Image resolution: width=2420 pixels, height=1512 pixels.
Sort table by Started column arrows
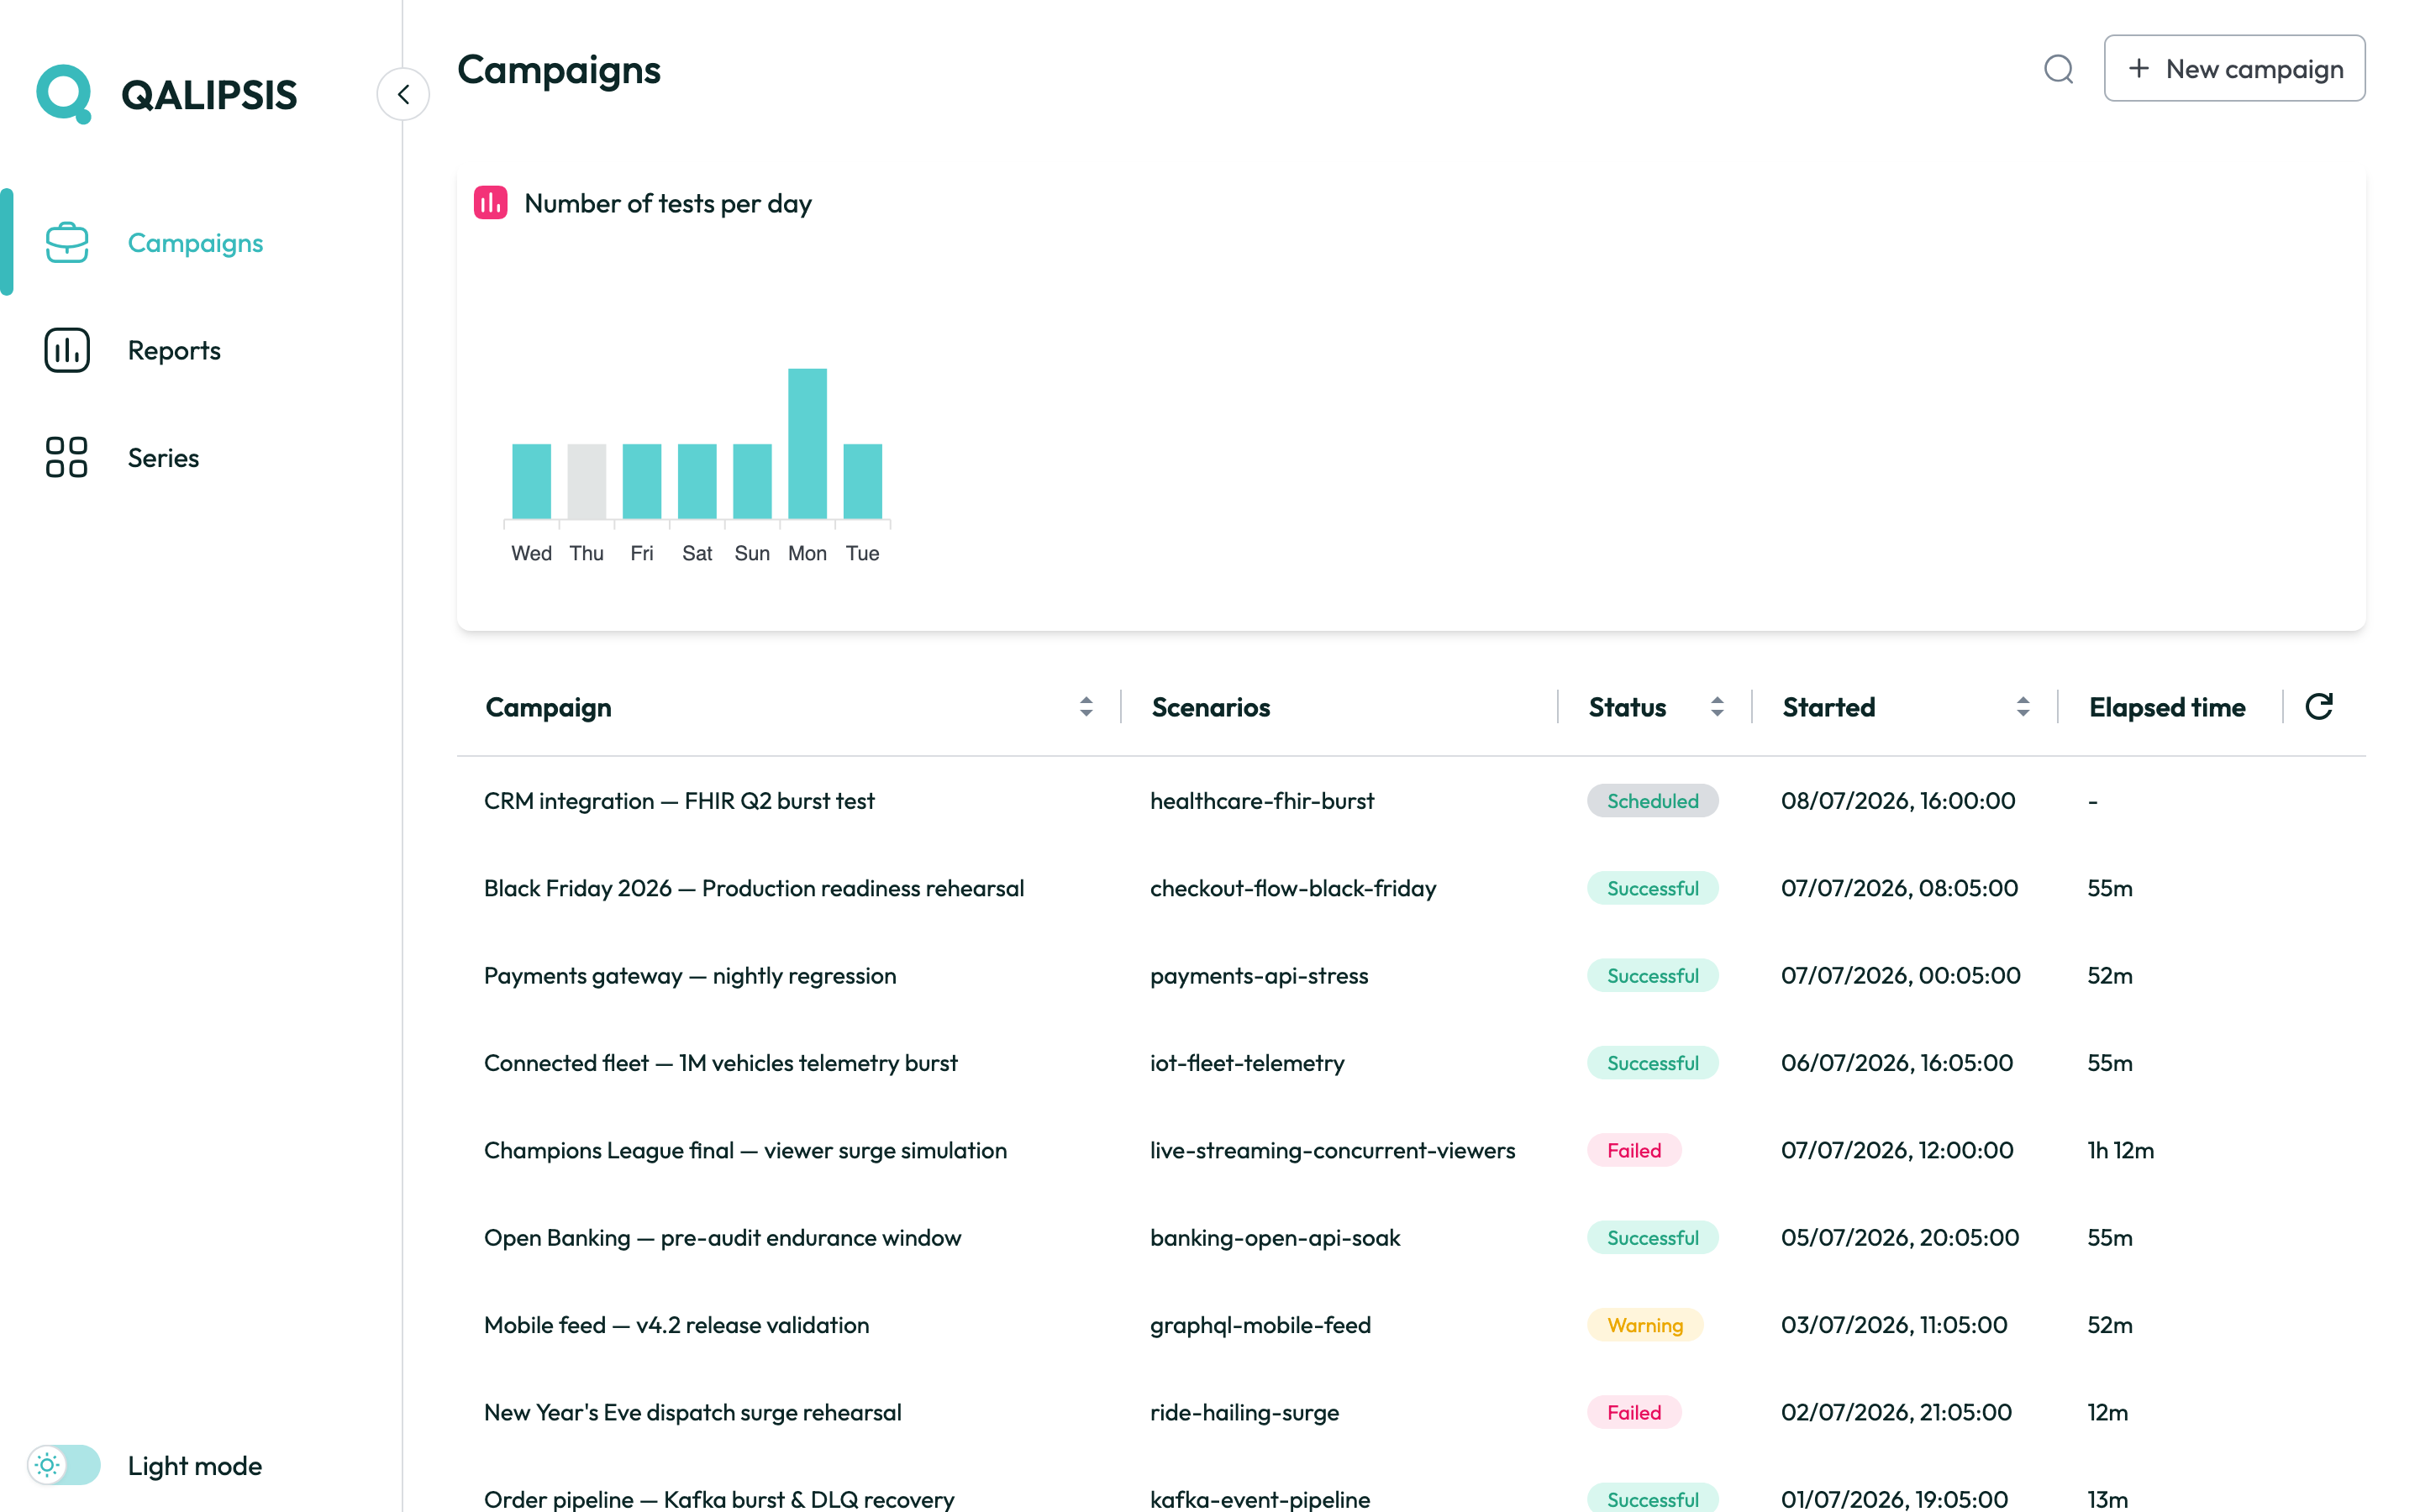click(x=2023, y=707)
